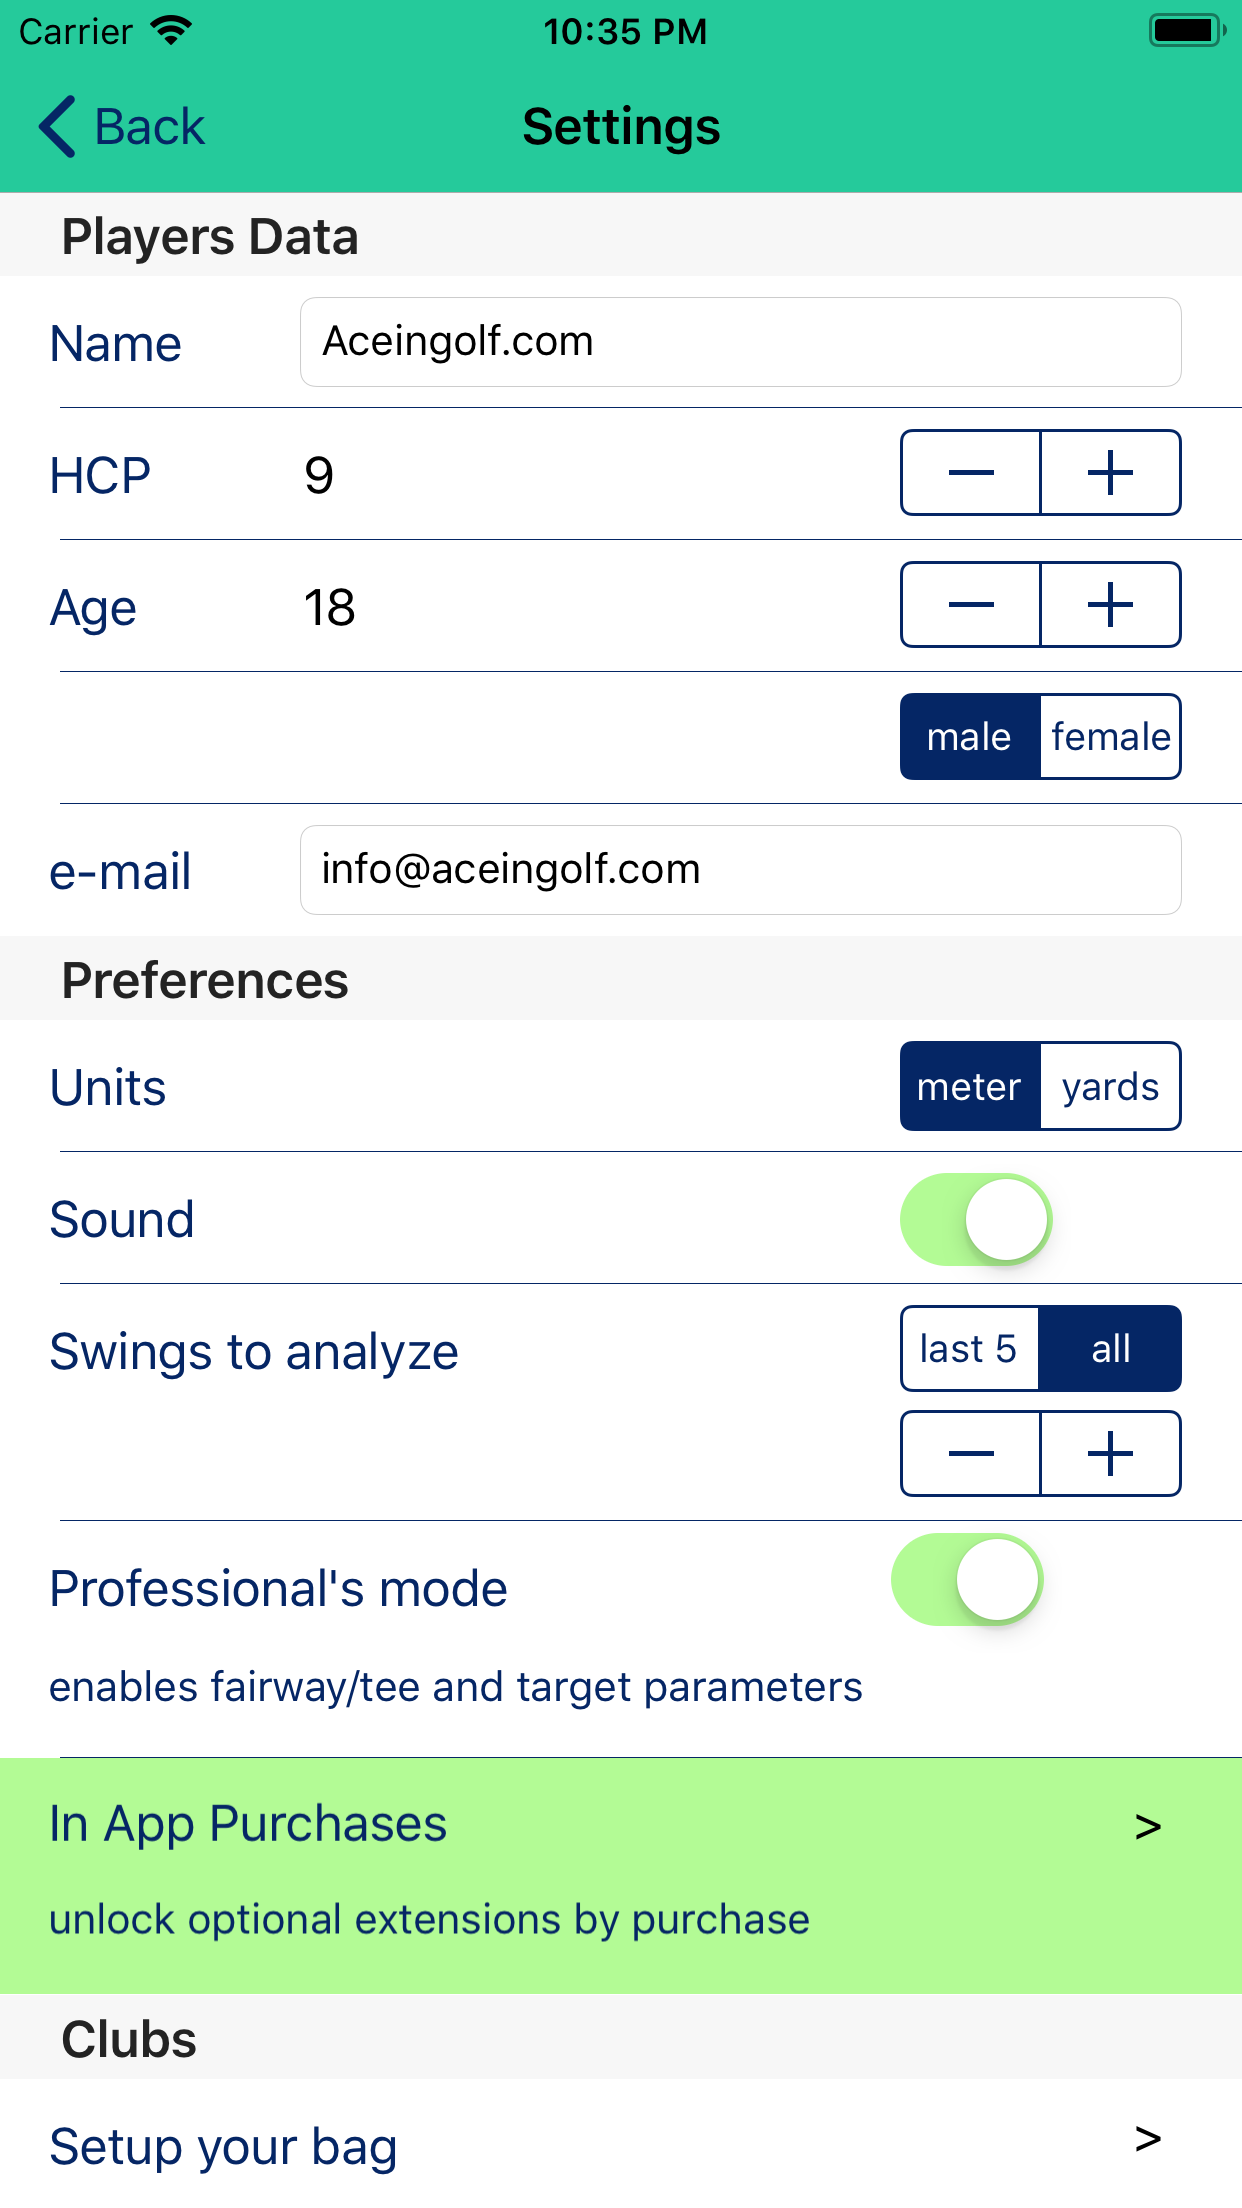
Task: Open In App Purchases arrow
Action: click(x=1148, y=1826)
